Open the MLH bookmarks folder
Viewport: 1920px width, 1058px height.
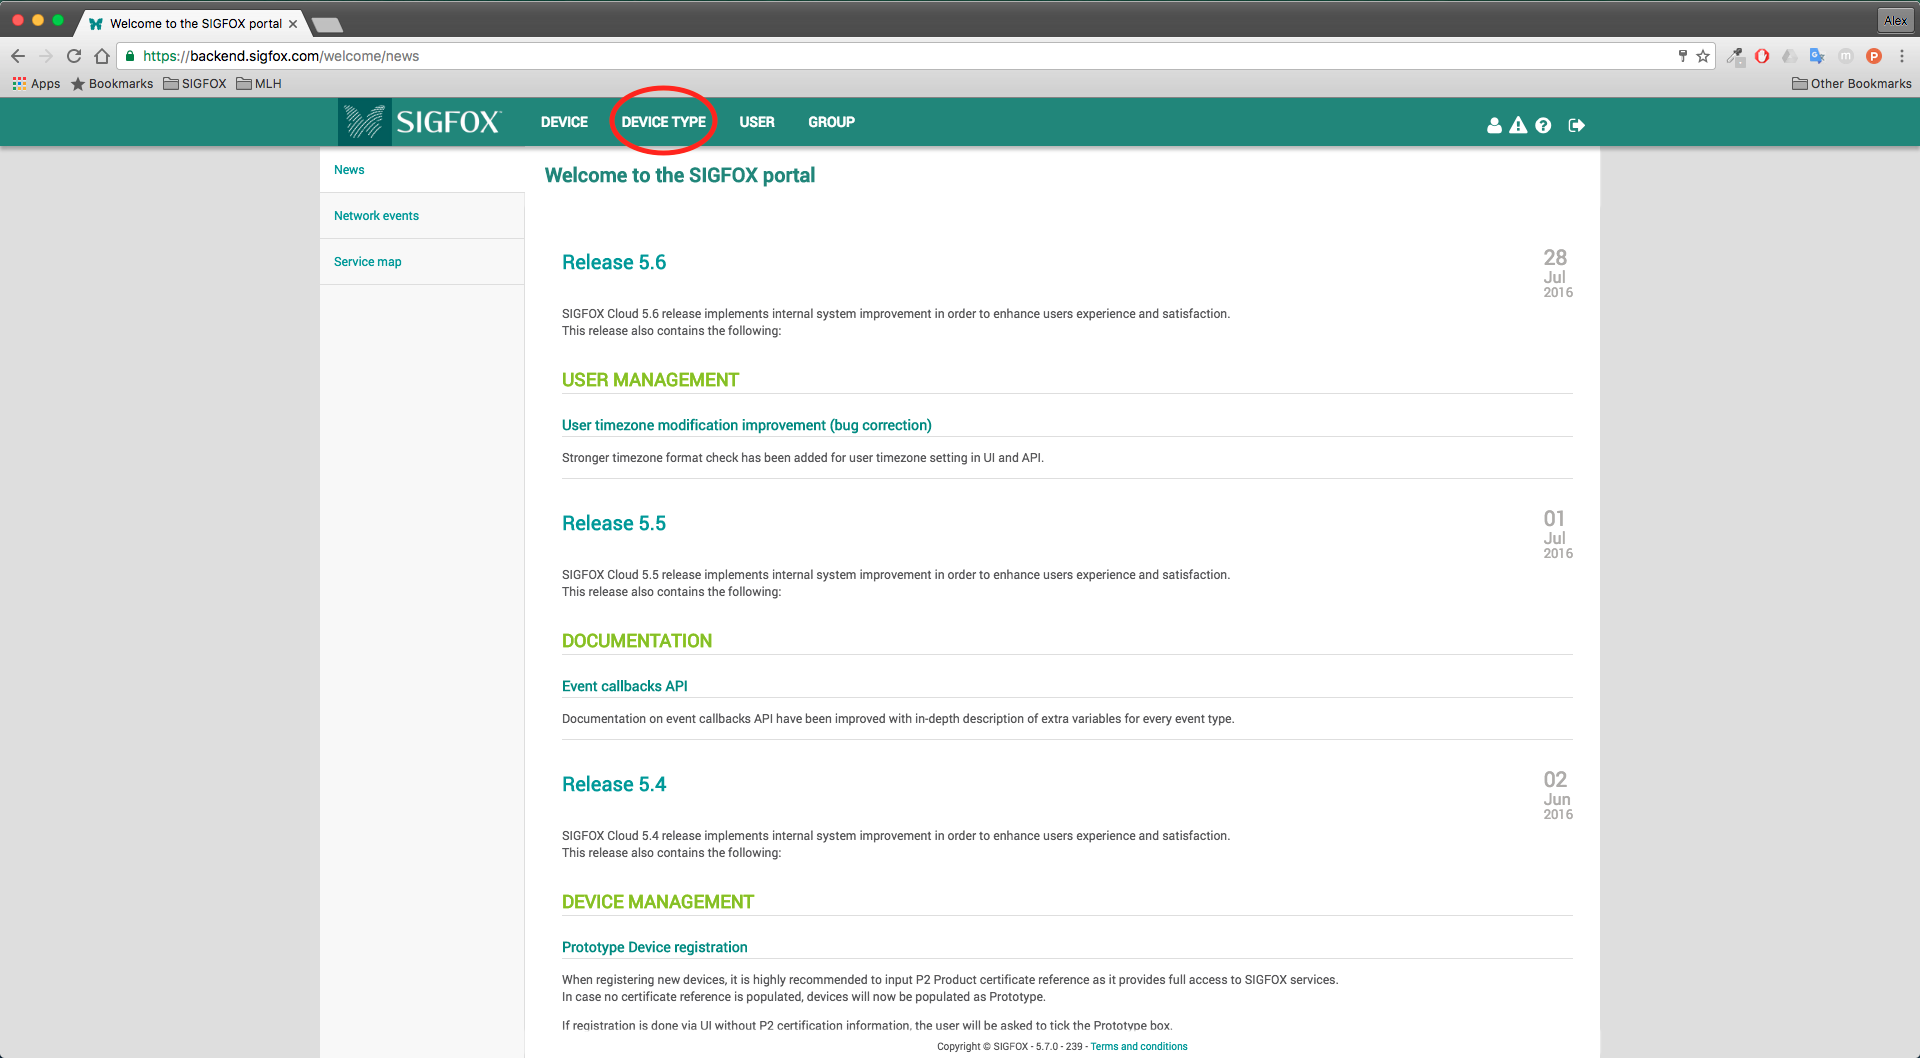[x=259, y=84]
